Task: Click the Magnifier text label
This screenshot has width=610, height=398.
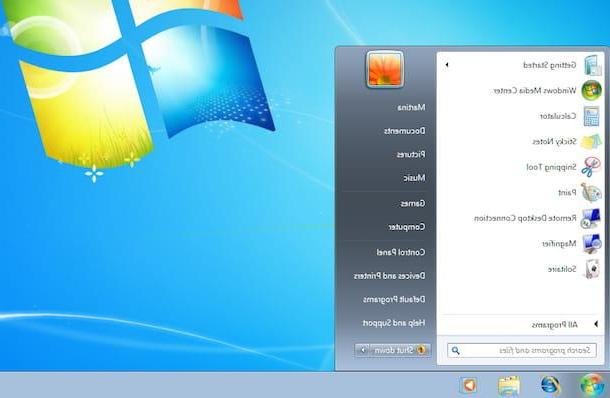Action: tap(559, 244)
